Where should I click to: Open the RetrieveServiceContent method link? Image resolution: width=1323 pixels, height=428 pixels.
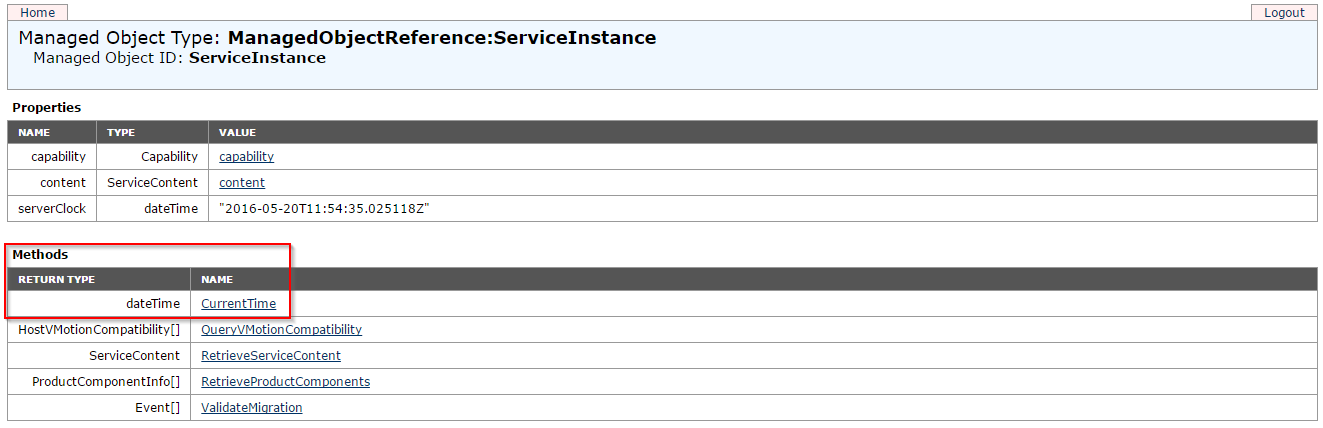point(271,356)
